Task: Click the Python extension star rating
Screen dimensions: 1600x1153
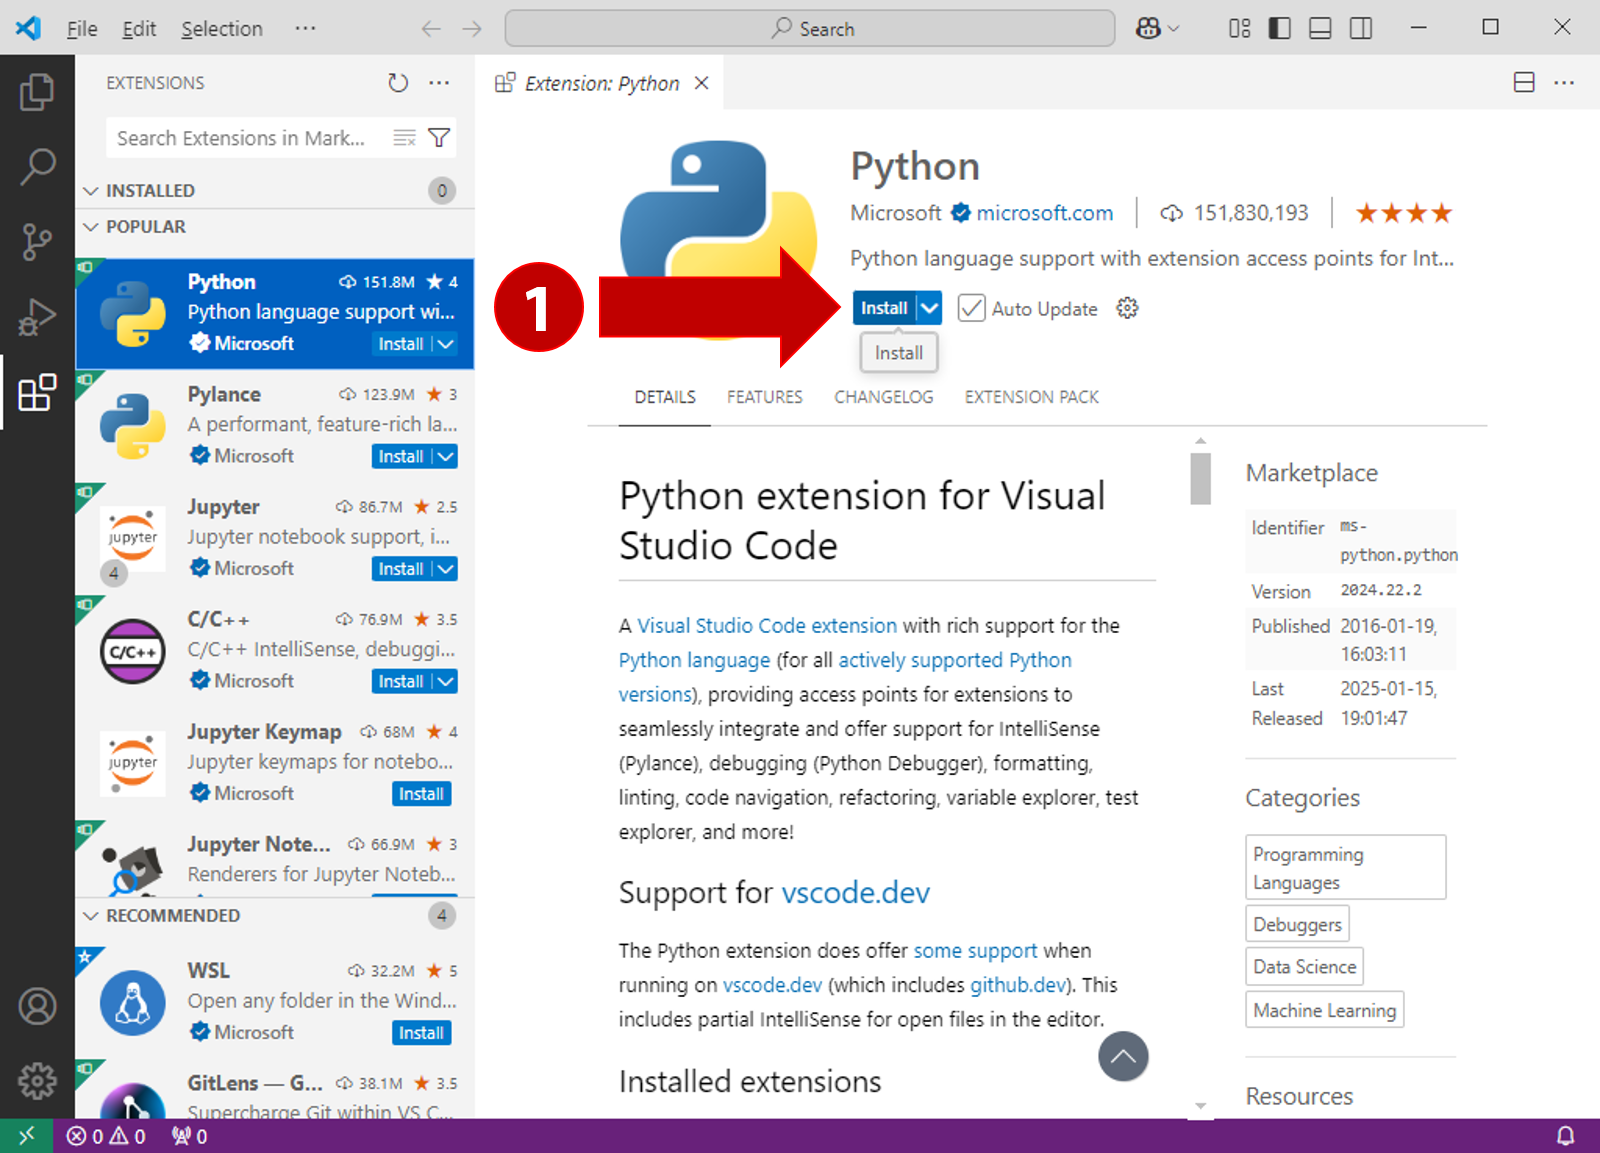Action: [x=1404, y=213]
